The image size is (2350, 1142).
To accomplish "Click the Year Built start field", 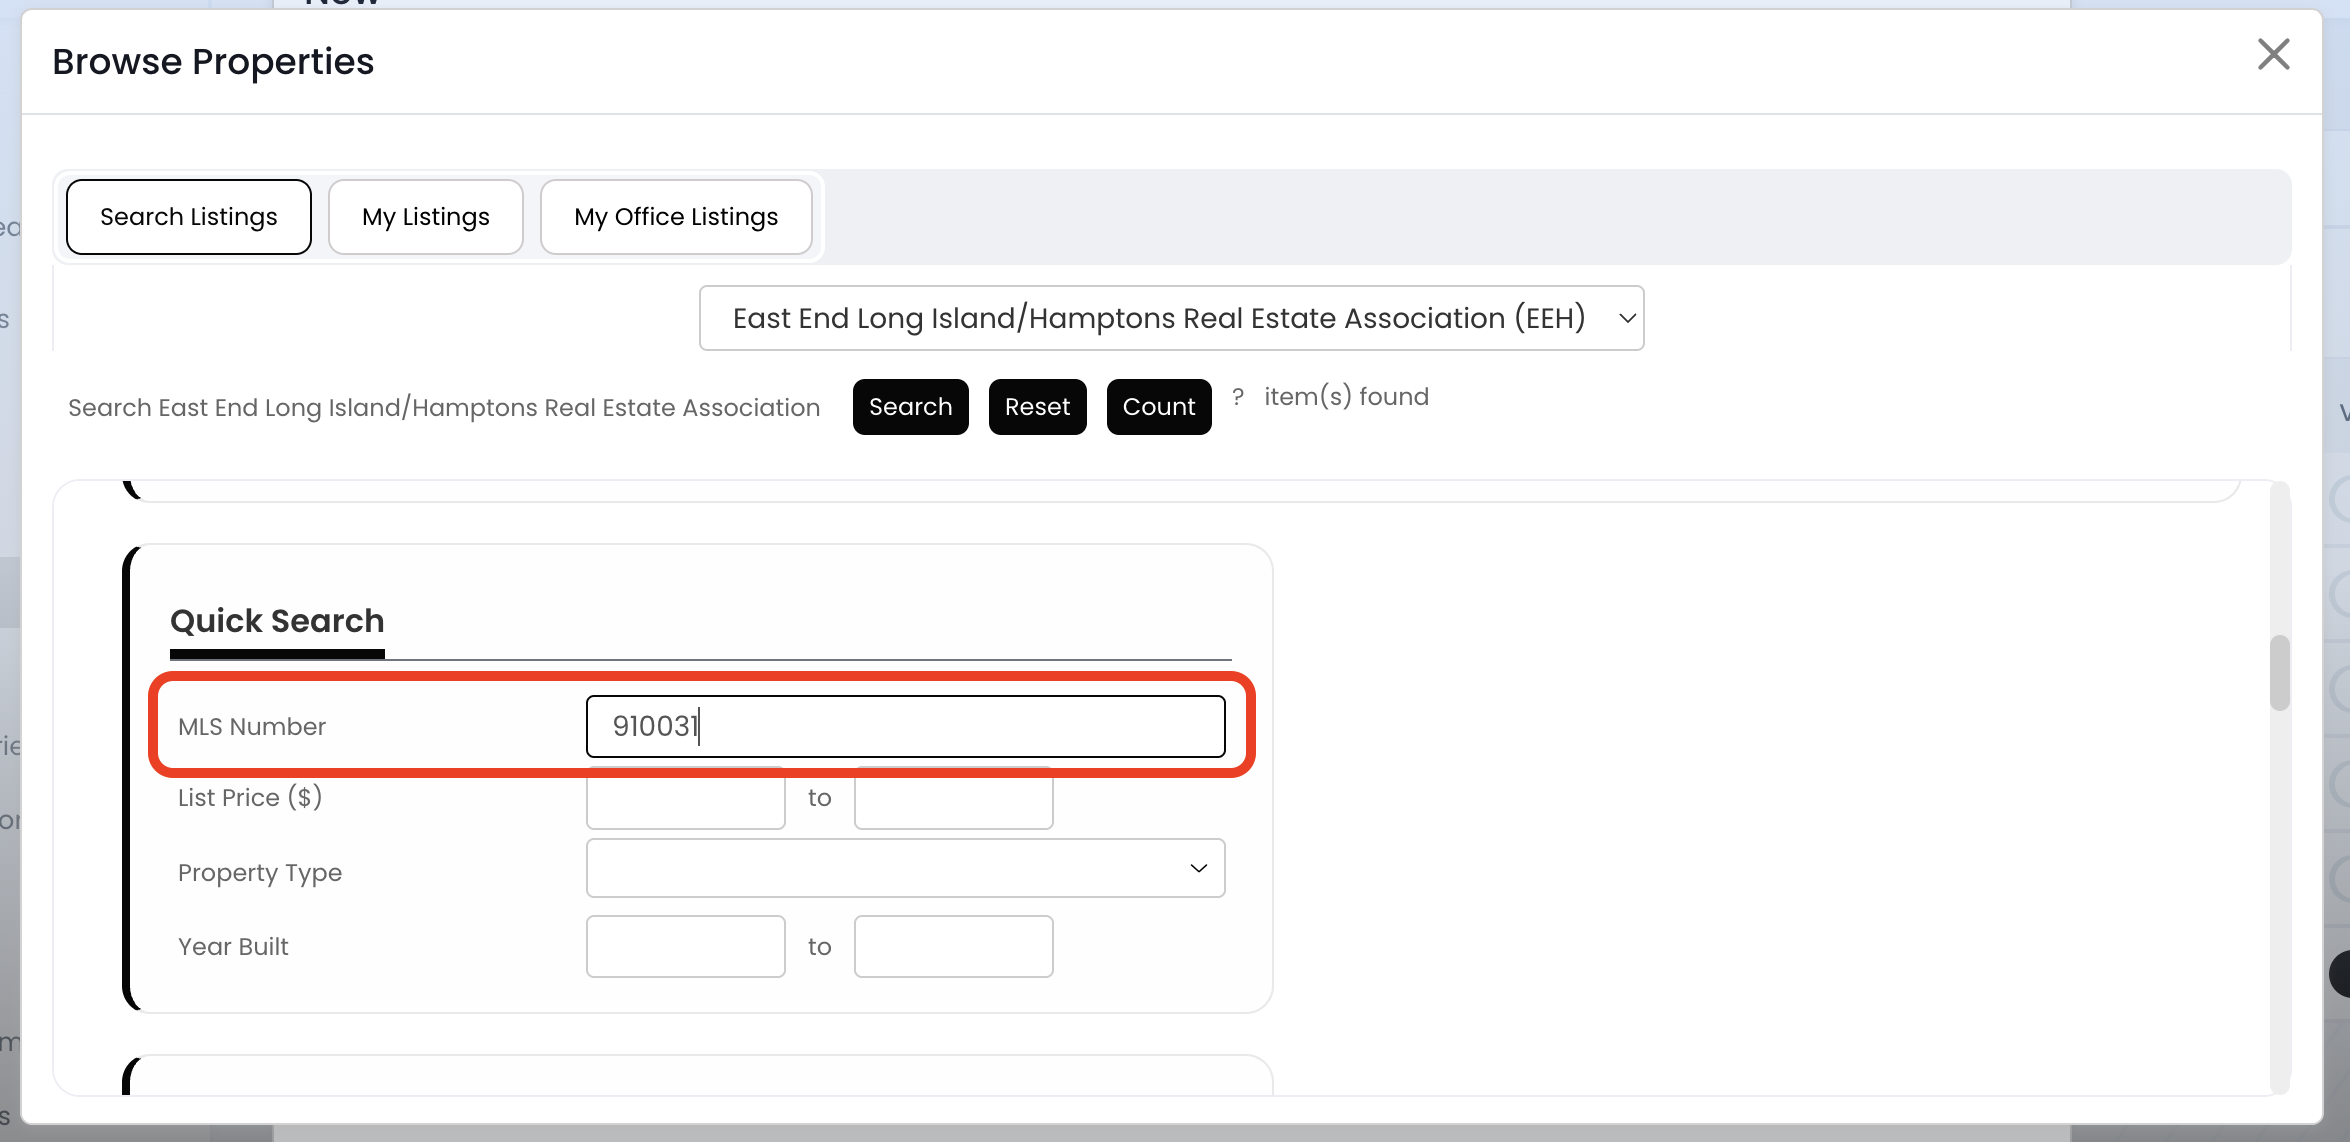I will 686,946.
